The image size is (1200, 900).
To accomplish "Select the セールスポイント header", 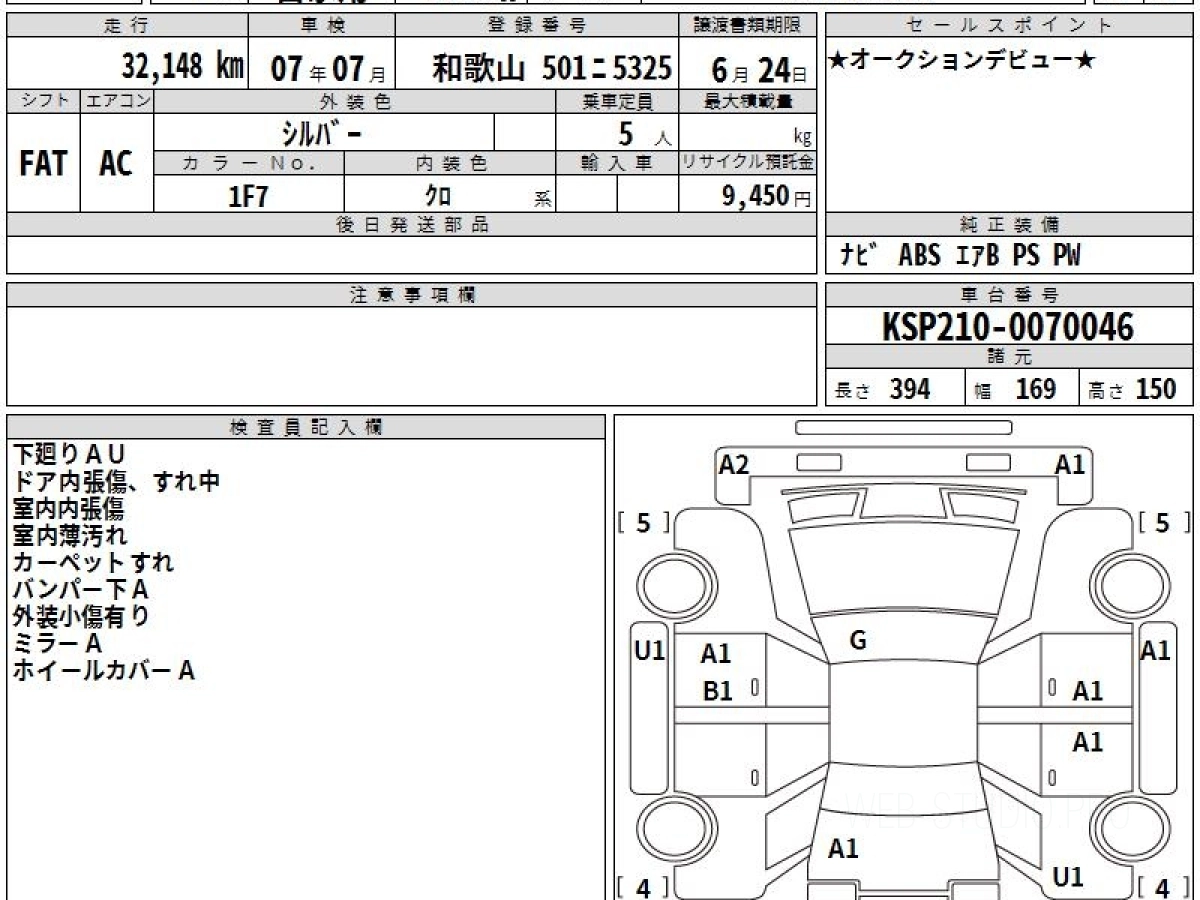I will [x=1010, y=26].
